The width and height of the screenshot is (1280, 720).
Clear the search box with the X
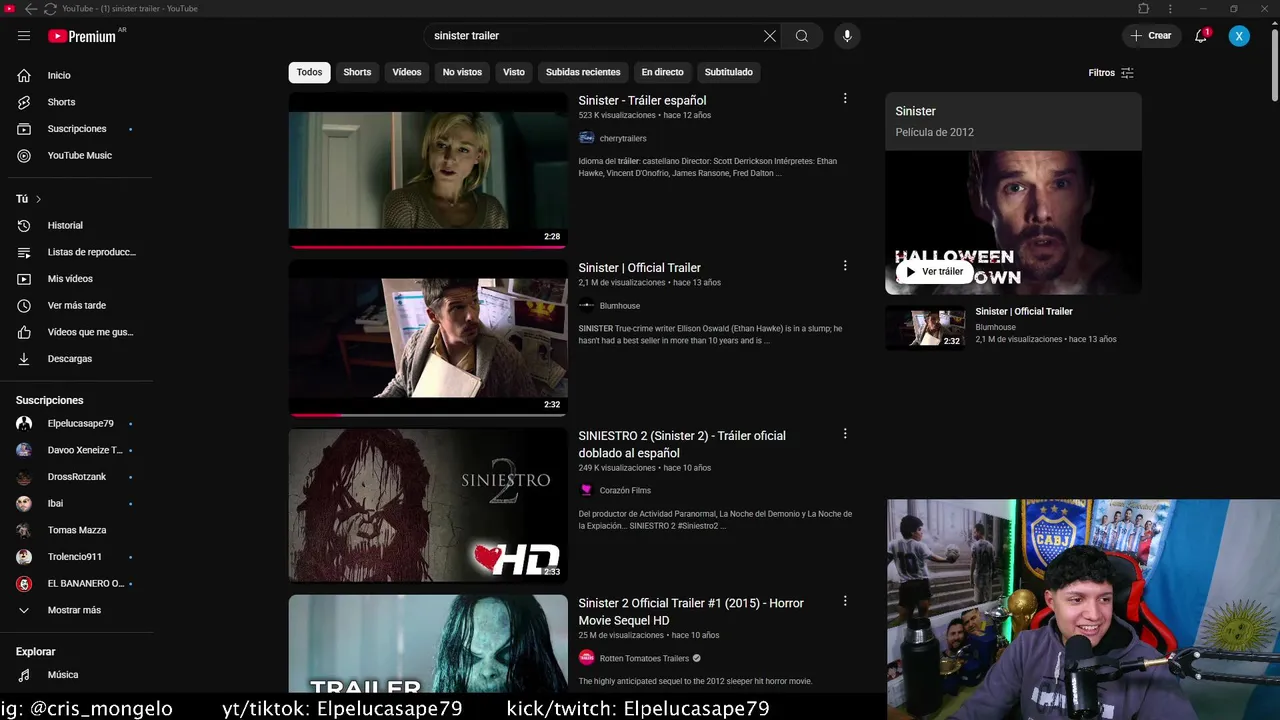coord(769,36)
